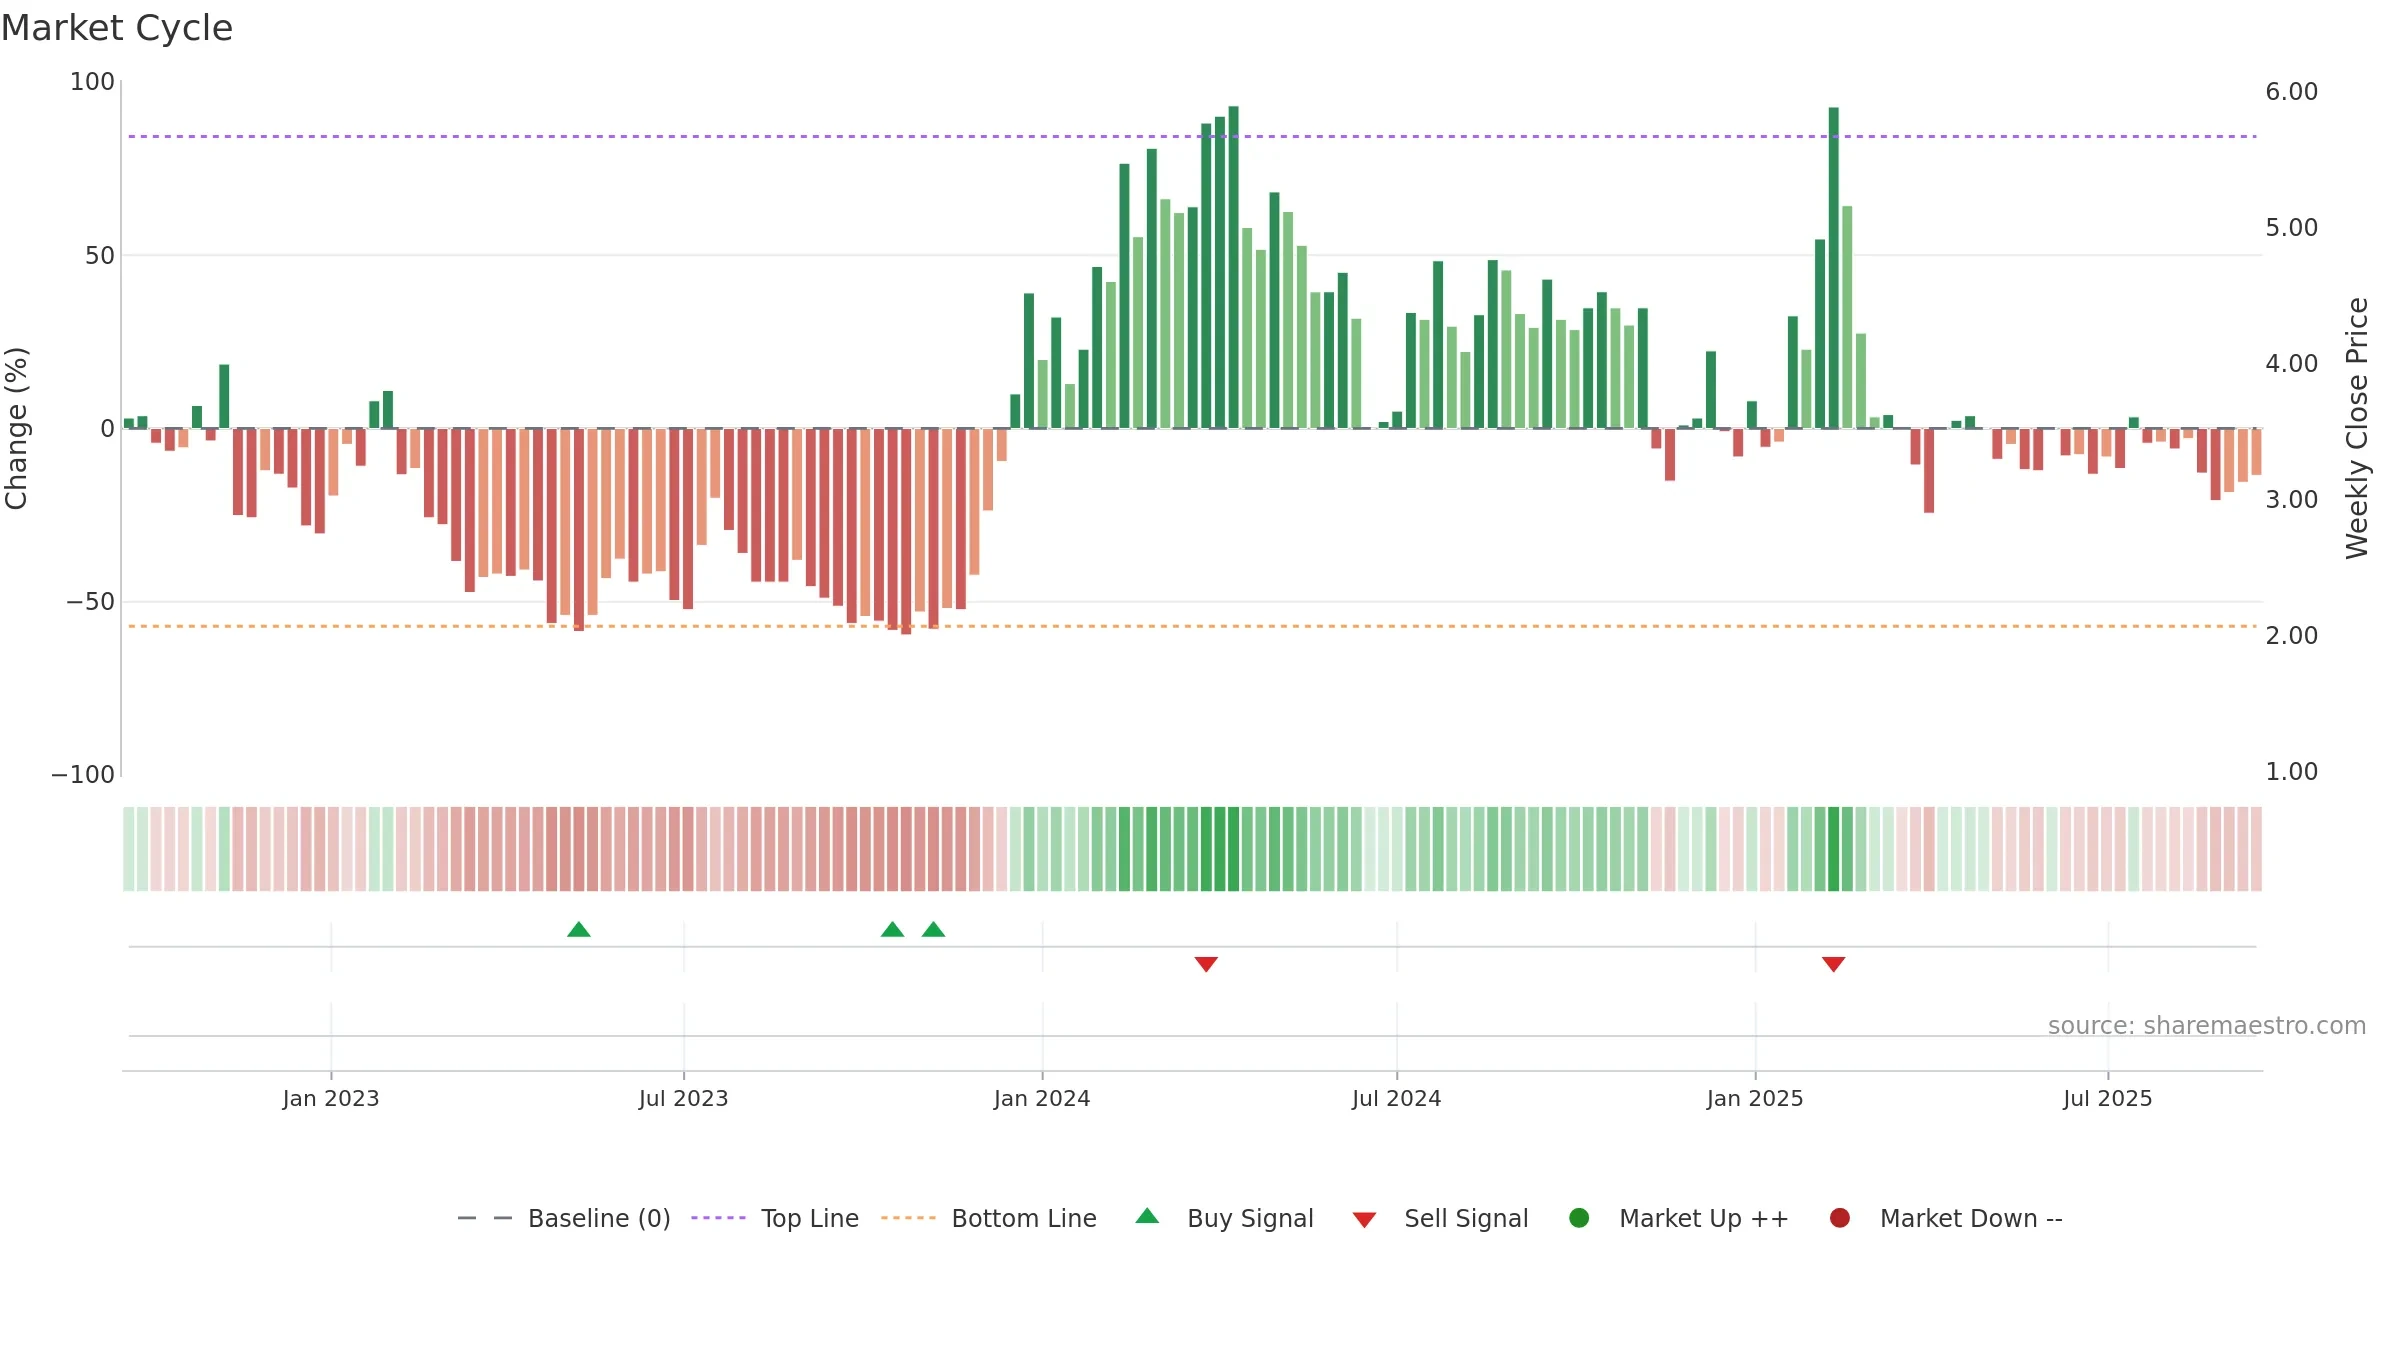Click the Jul 2024 axis label
Screen dimensions: 2400x1350
[1397, 1099]
